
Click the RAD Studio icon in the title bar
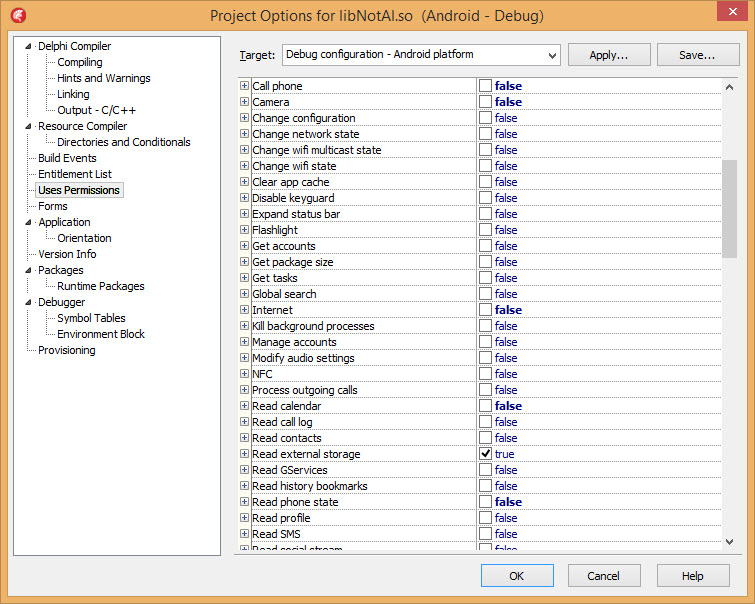[18, 15]
